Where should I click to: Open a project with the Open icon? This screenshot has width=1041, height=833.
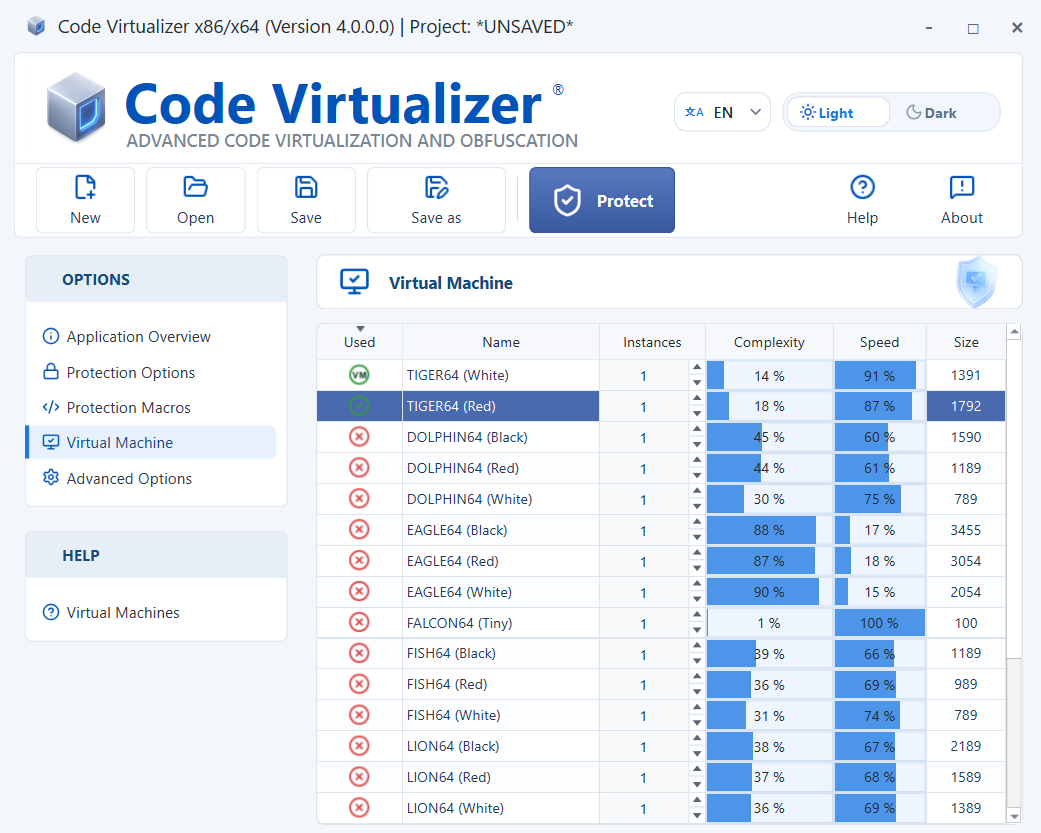click(195, 200)
